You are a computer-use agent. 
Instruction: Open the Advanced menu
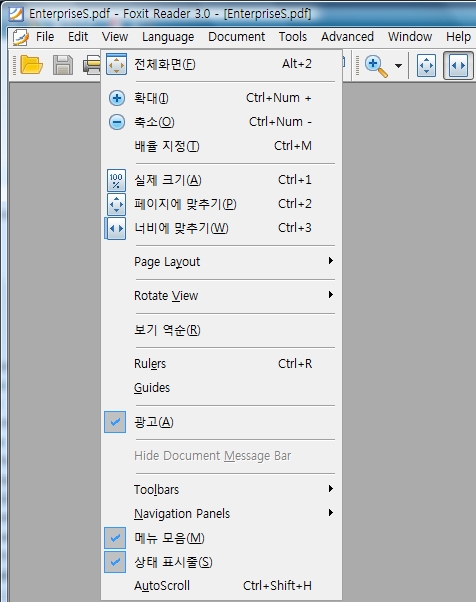347,37
